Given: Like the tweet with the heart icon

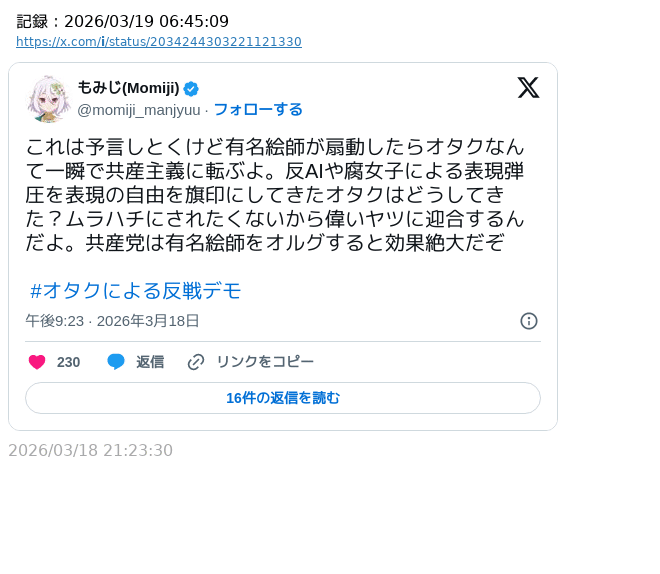Looking at the screenshot, I should click(37, 362).
